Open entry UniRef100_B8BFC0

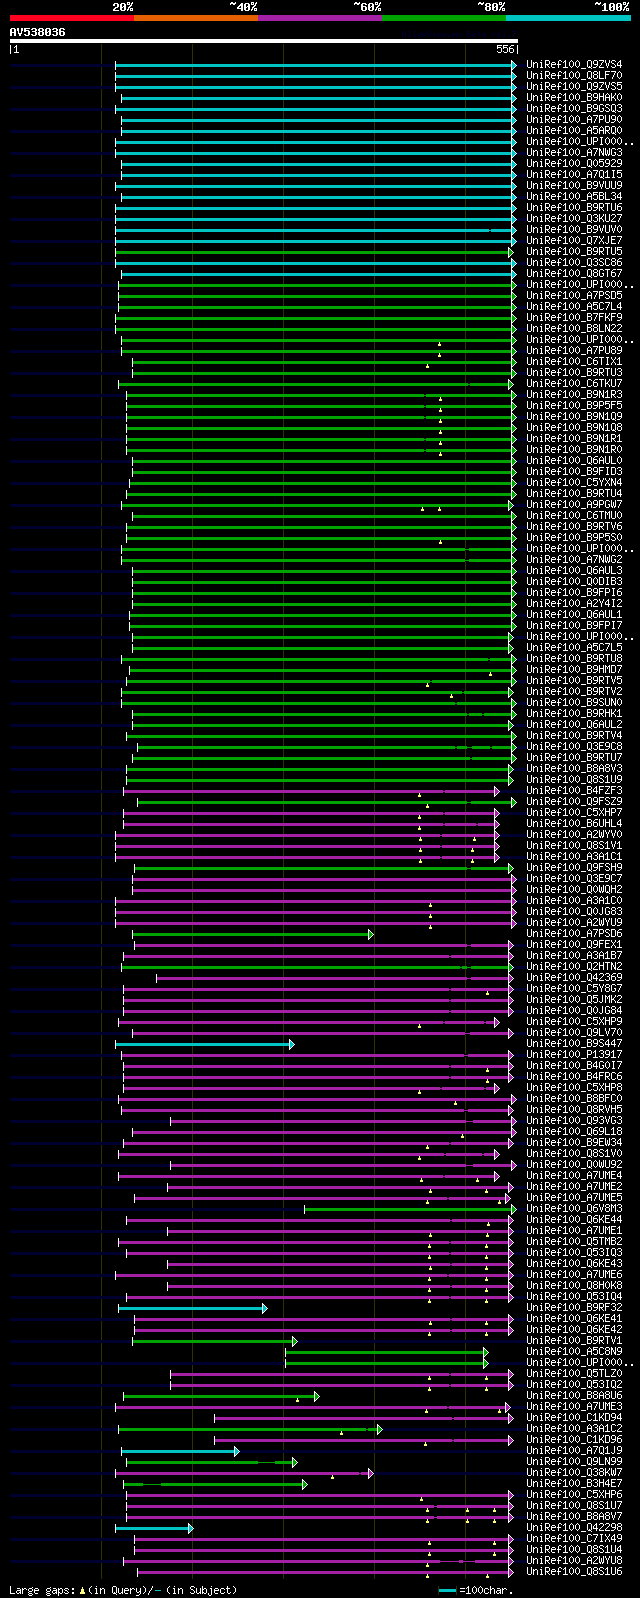[574, 1099]
